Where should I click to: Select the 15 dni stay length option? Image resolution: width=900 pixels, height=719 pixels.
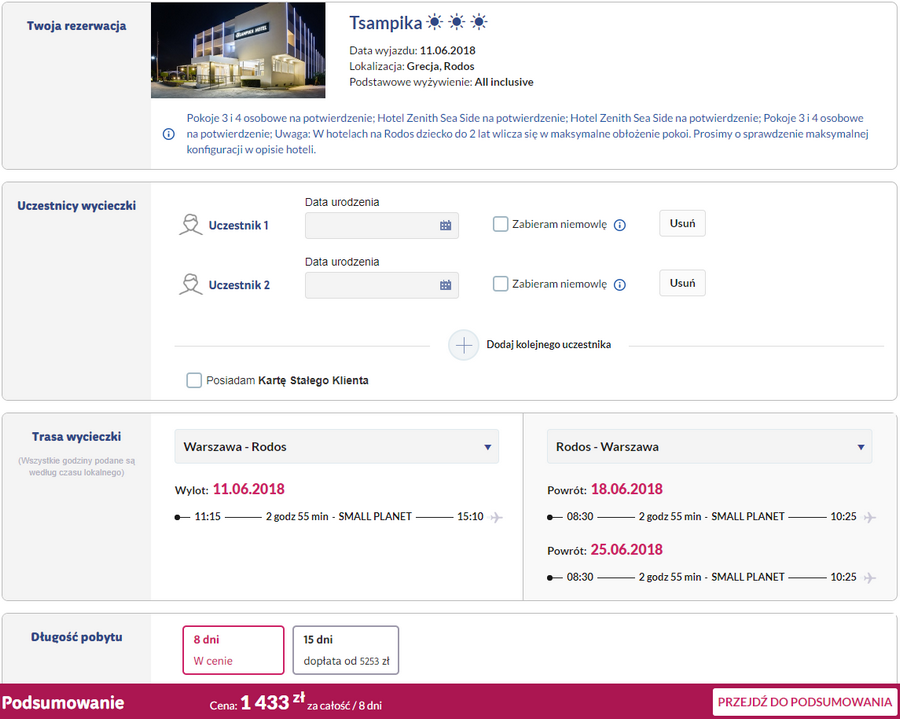pos(346,650)
